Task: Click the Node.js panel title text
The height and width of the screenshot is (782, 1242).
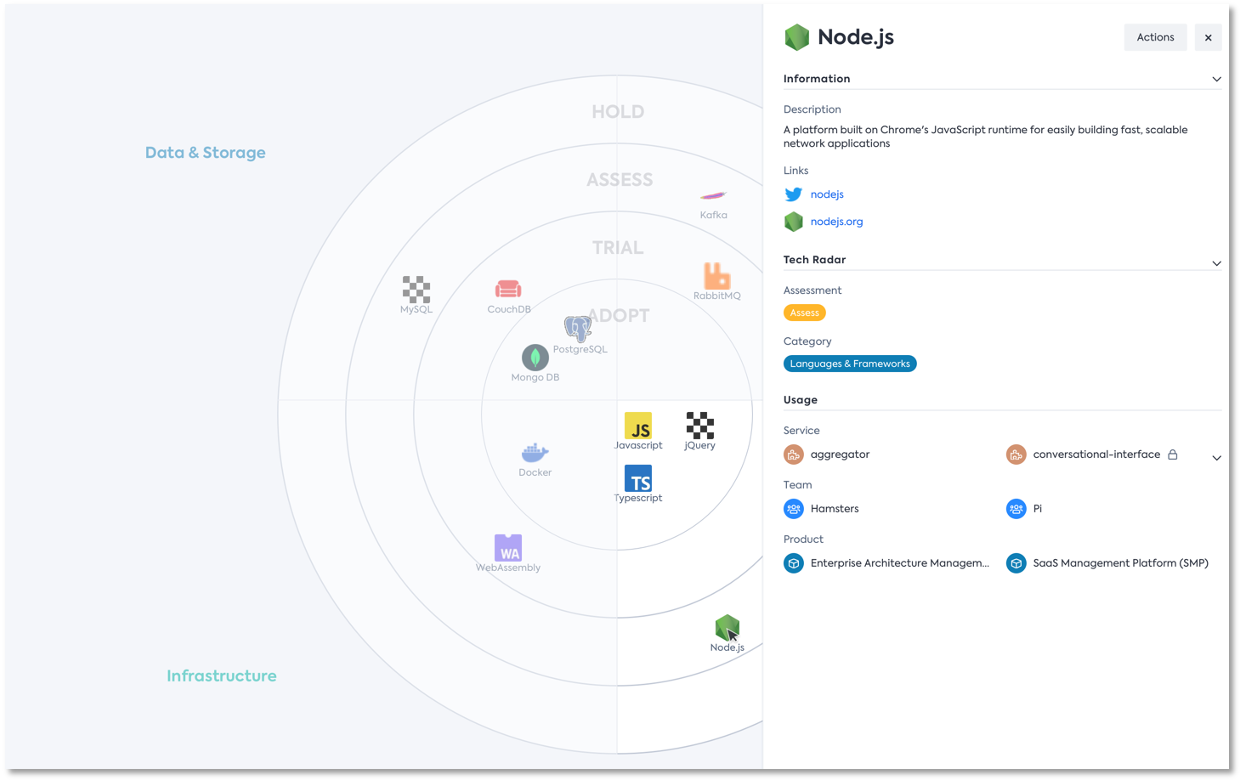Action: pos(856,38)
